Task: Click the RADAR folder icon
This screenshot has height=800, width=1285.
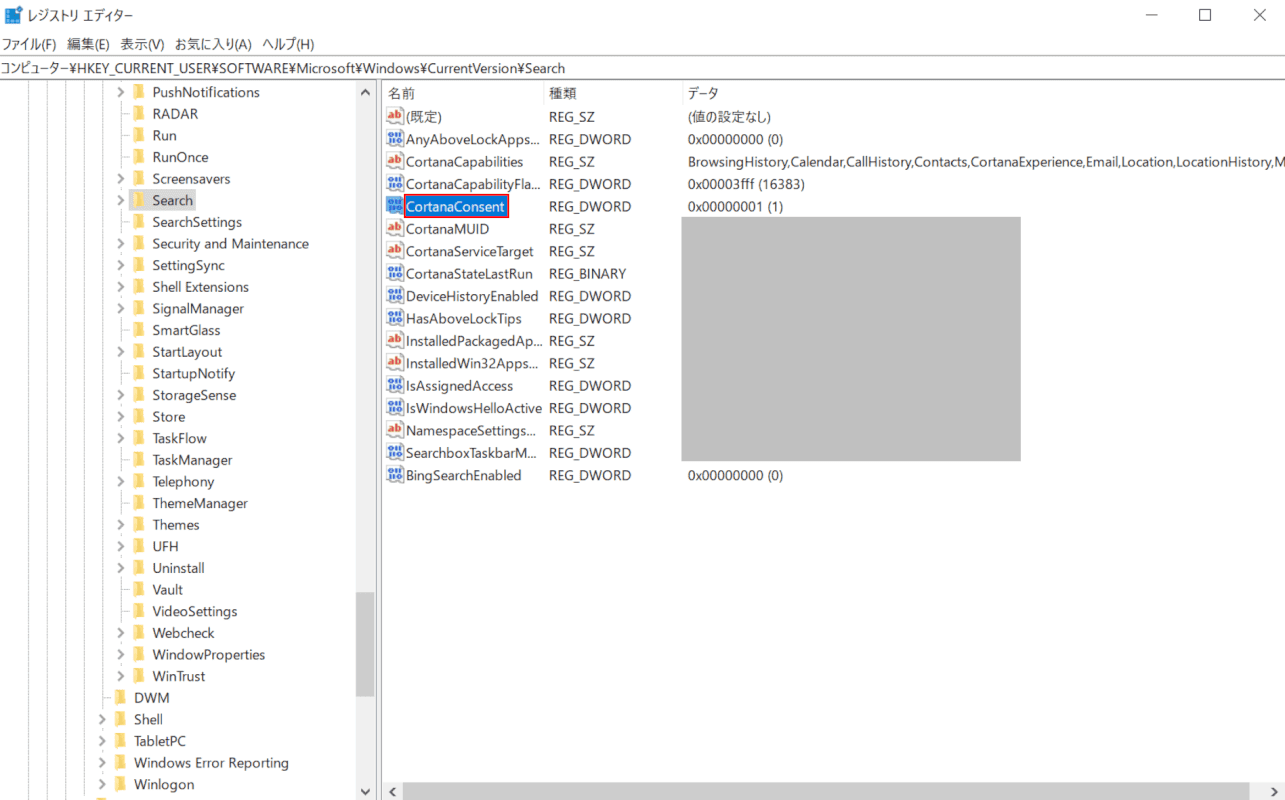Action: pyautogui.click(x=139, y=114)
